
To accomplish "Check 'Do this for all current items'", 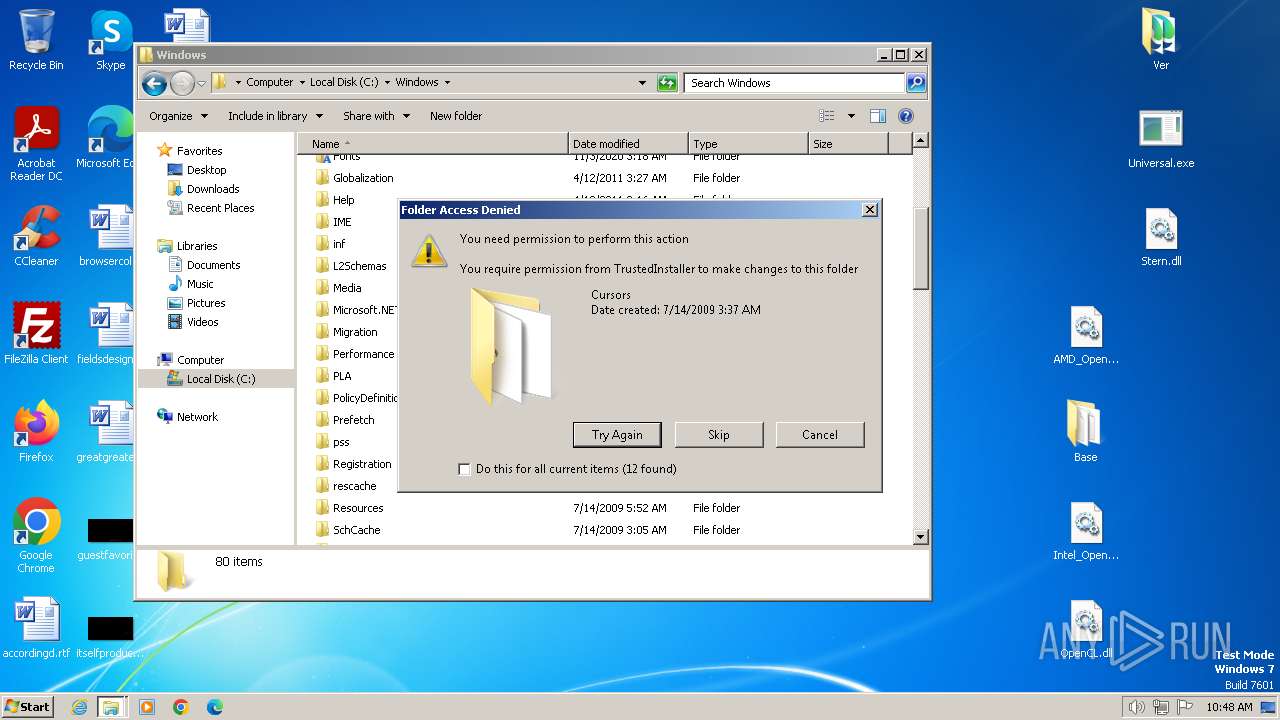I will (x=464, y=469).
